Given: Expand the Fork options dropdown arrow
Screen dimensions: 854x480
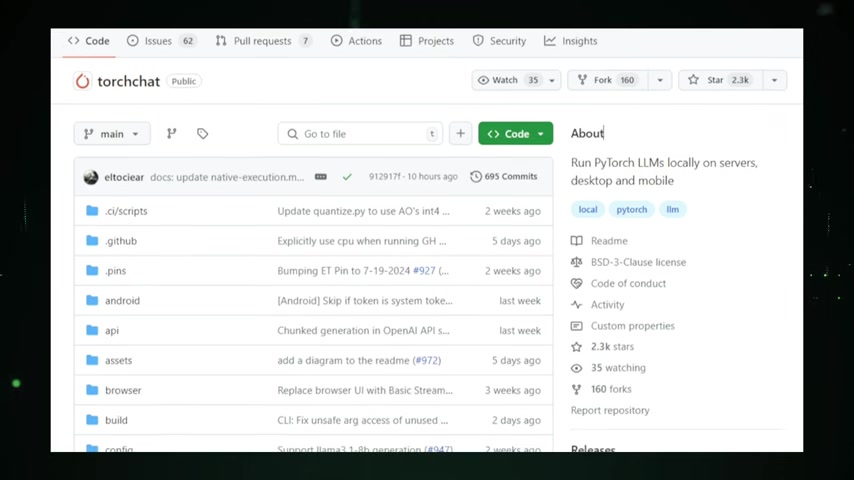Looking at the screenshot, I should 660,80.
